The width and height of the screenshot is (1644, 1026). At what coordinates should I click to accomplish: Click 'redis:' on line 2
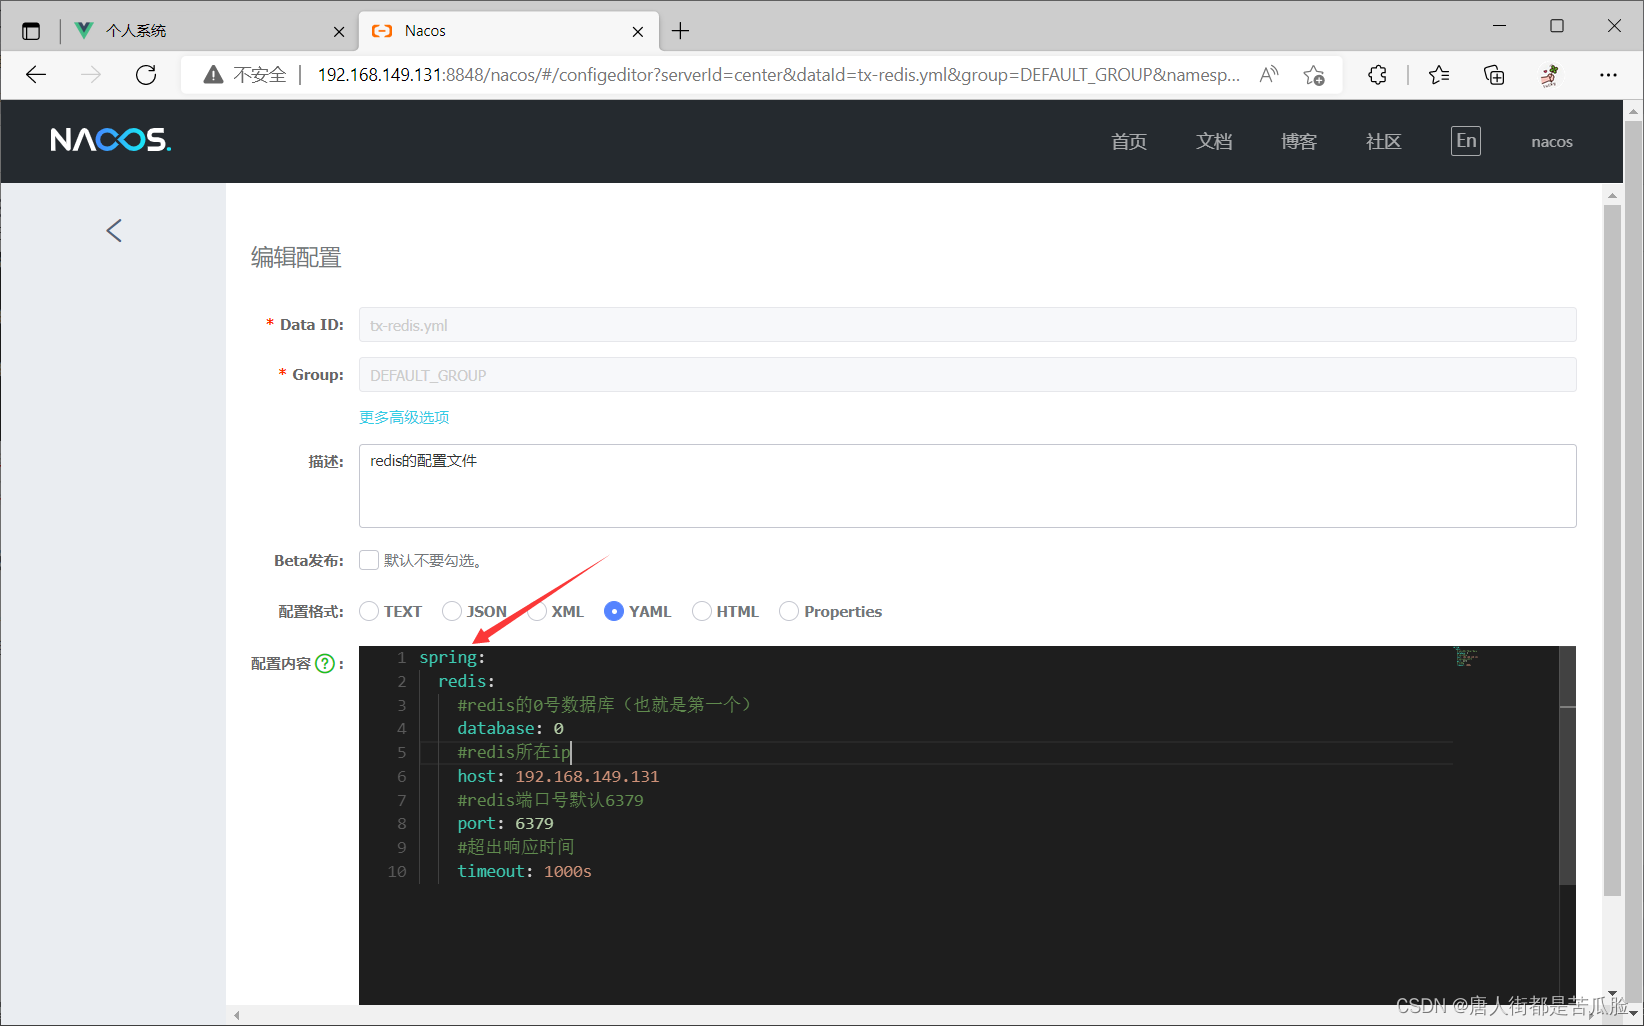coord(466,681)
